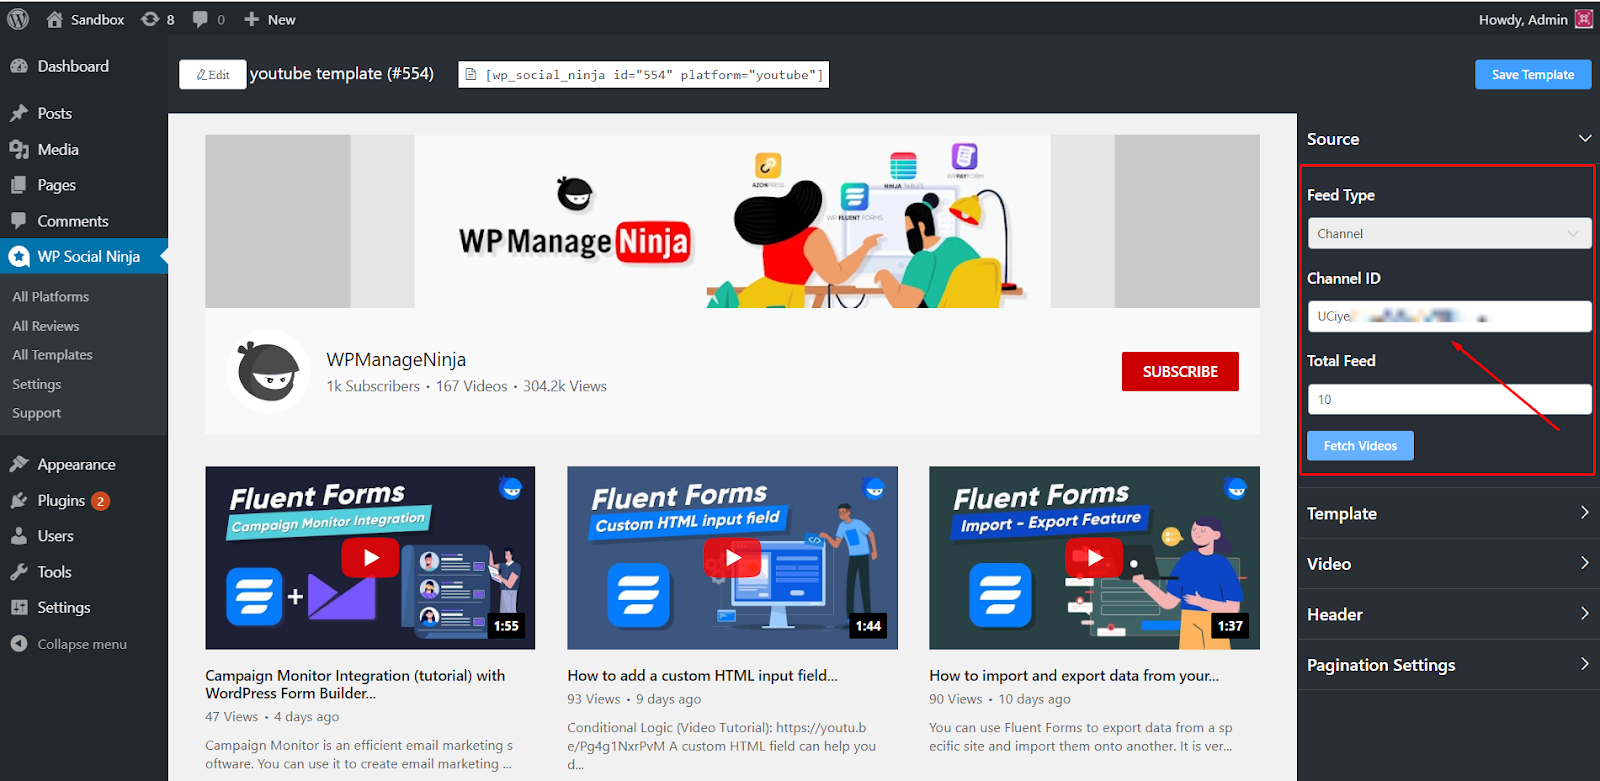Click the '10 days ago' video date
Screen dimensions: 1600x781
(x=1035, y=699)
